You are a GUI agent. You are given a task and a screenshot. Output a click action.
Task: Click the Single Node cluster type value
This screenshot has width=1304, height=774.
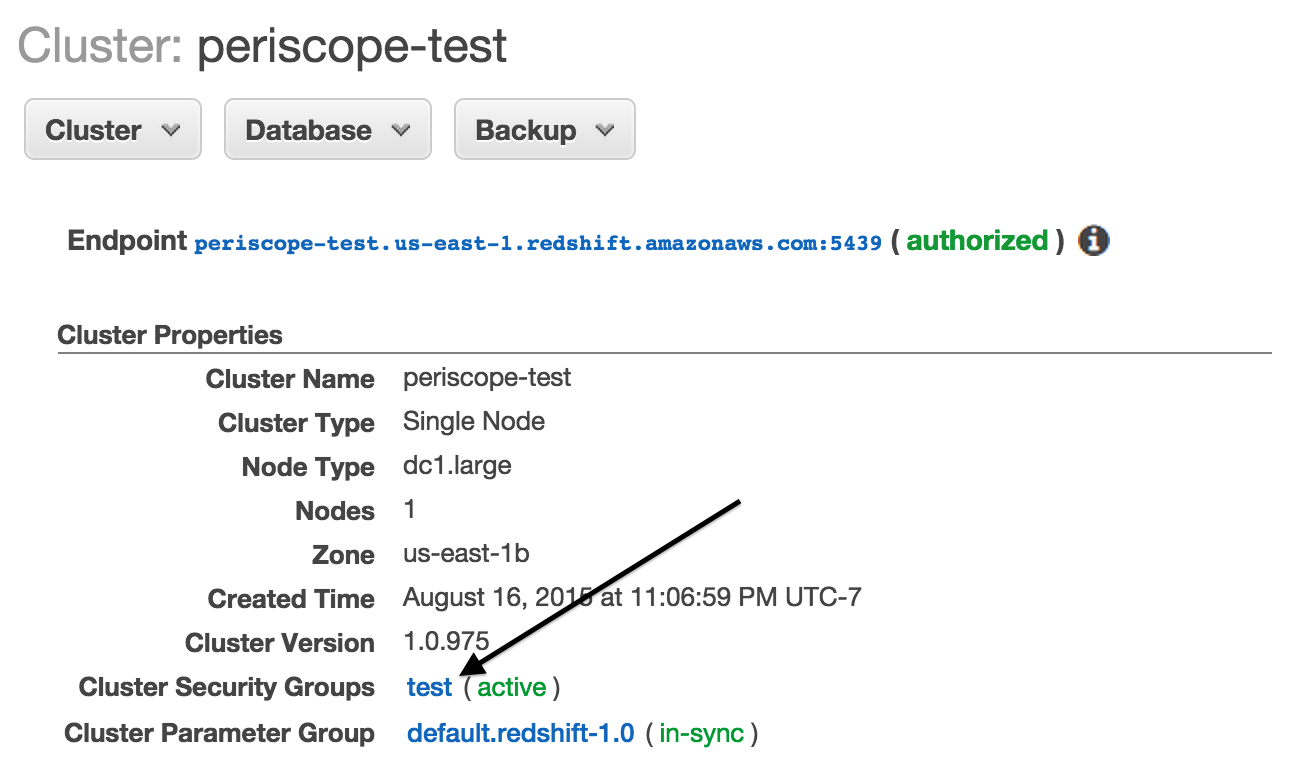[x=474, y=421]
